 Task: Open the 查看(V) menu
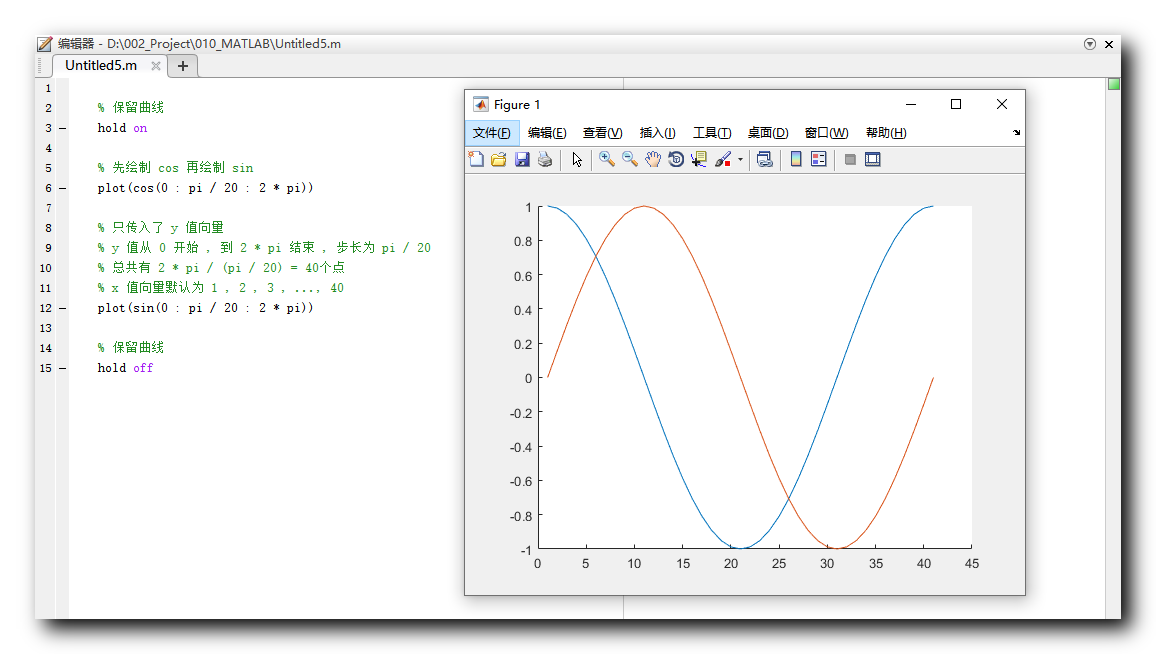[602, 133]
